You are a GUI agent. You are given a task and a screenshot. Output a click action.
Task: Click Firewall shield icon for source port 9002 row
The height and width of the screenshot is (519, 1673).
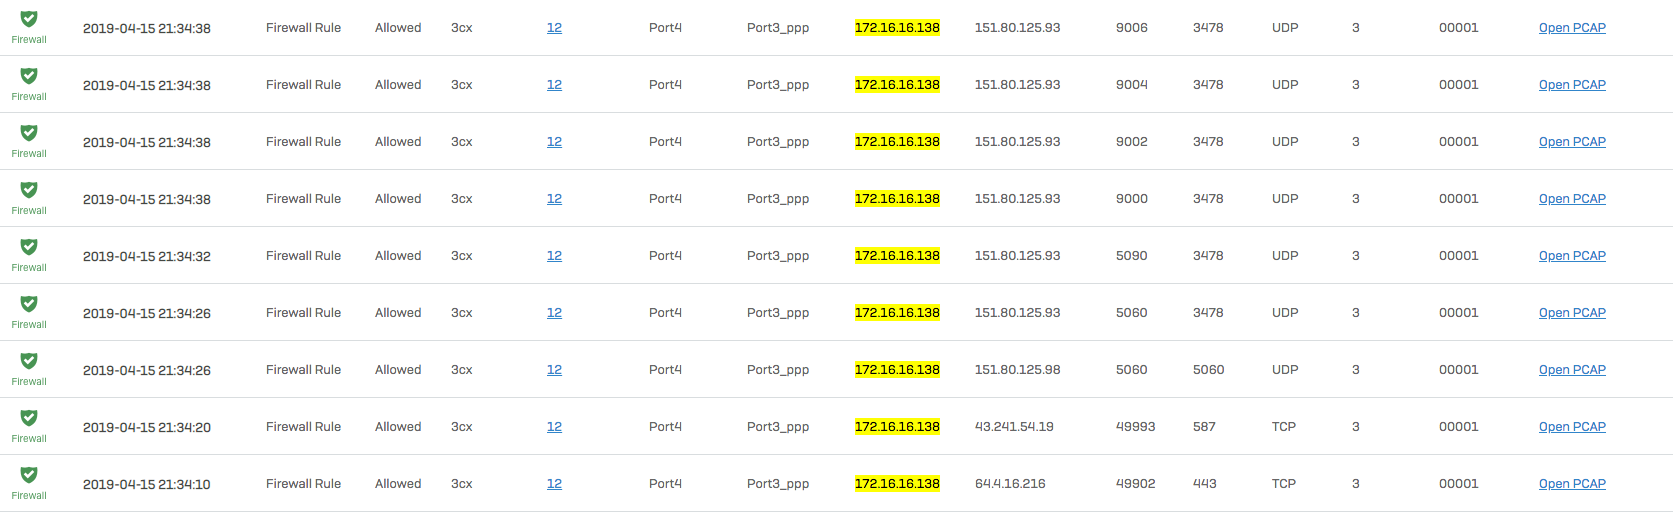pyautogui.click(x=29, y=133)
